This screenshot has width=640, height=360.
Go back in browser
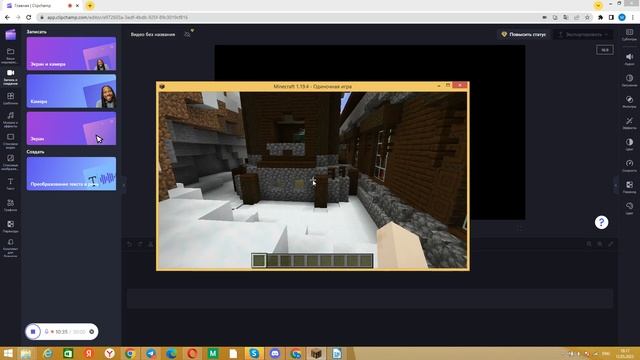(x=7, y=17)
